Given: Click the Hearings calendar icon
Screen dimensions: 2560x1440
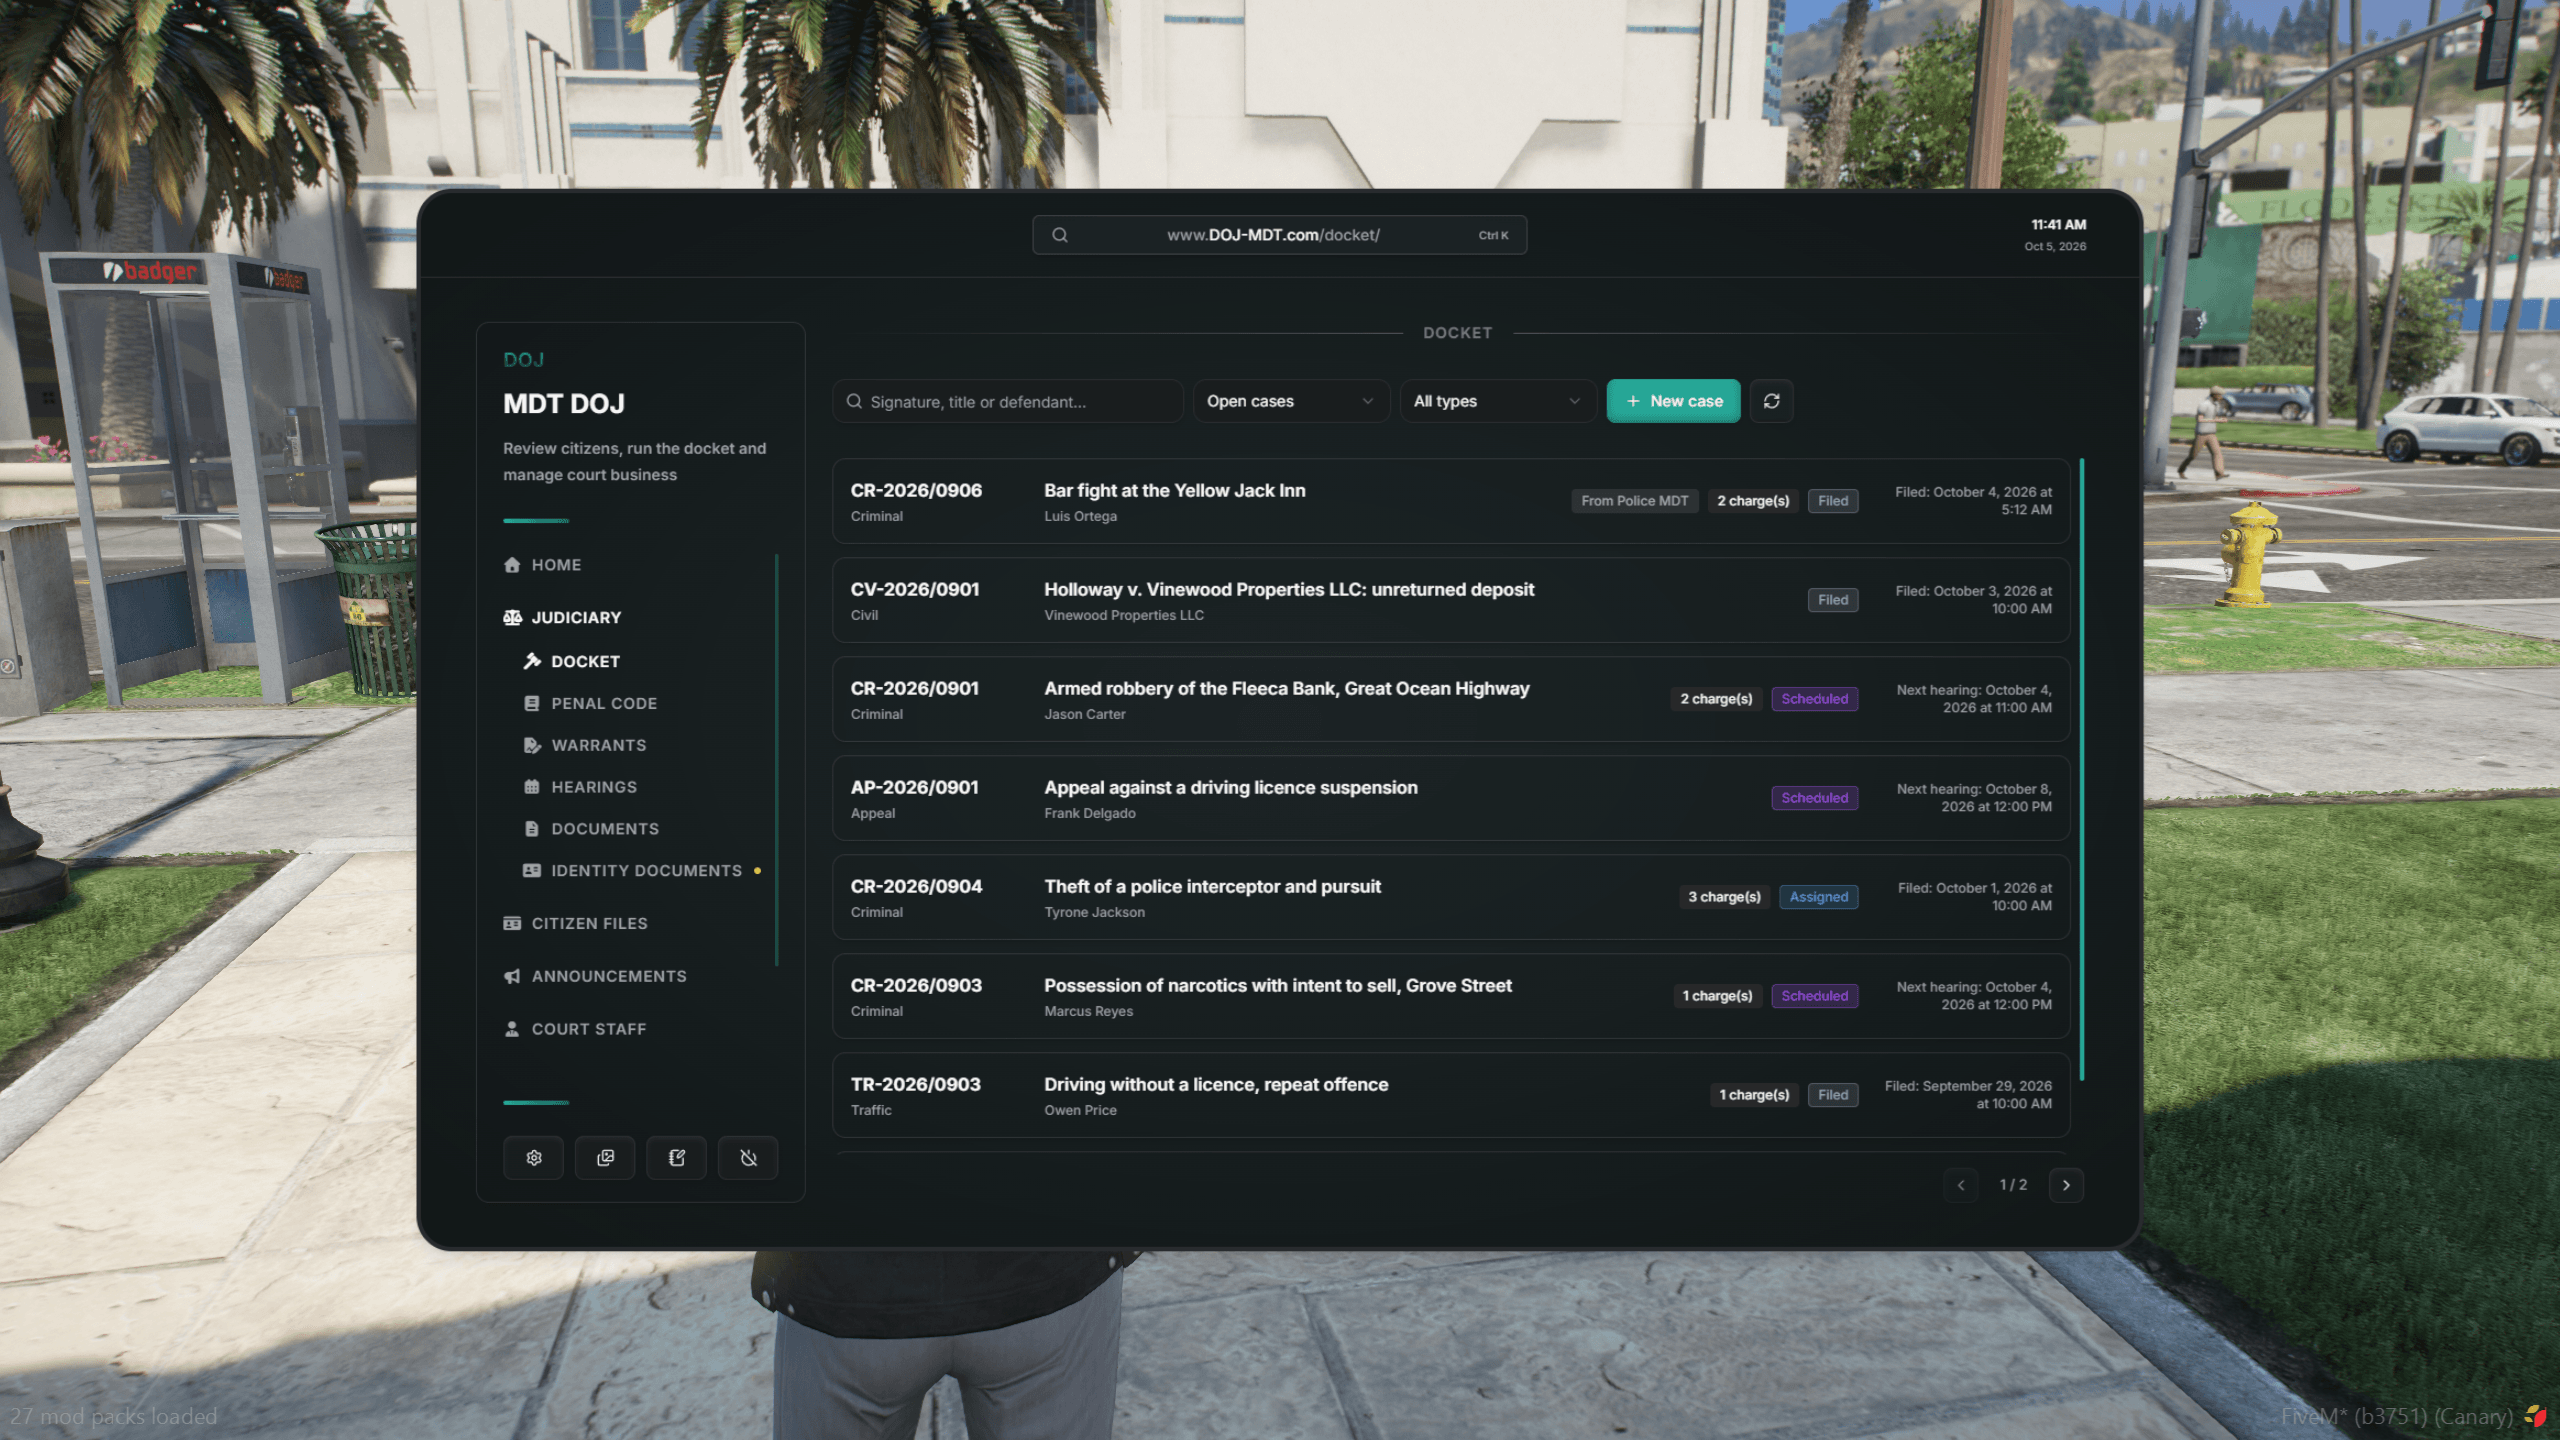Looking at the screenshot, I should pyautogui.click(x=532, y=787).
